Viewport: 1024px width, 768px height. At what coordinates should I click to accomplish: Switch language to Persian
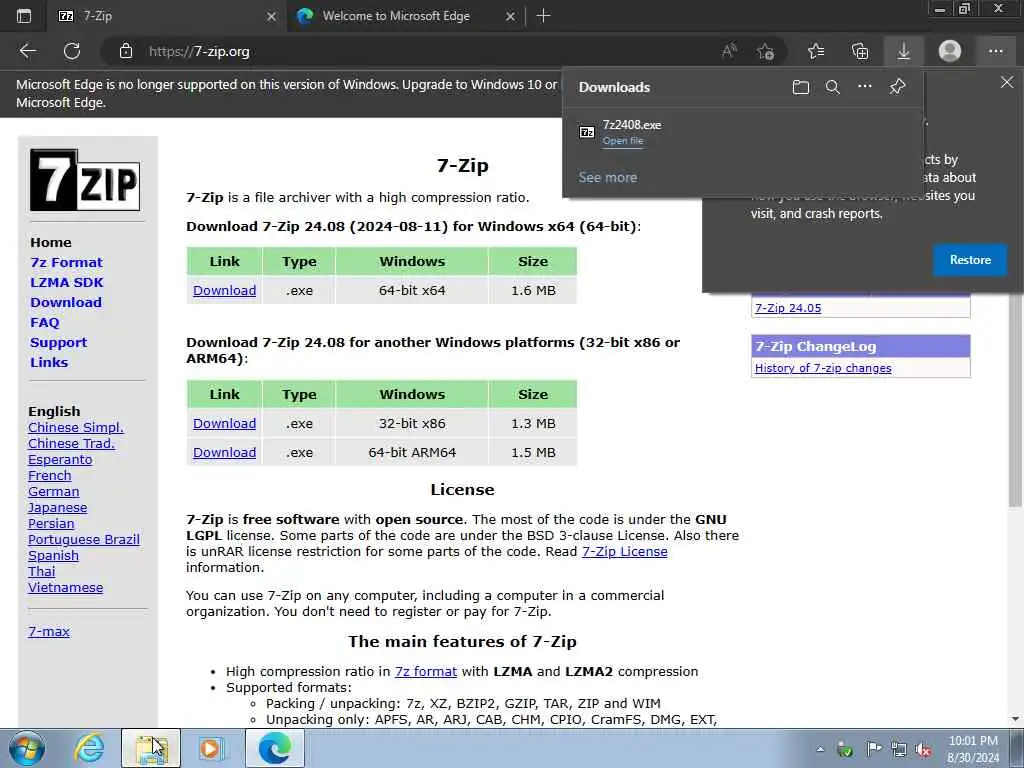pos(51,524)
